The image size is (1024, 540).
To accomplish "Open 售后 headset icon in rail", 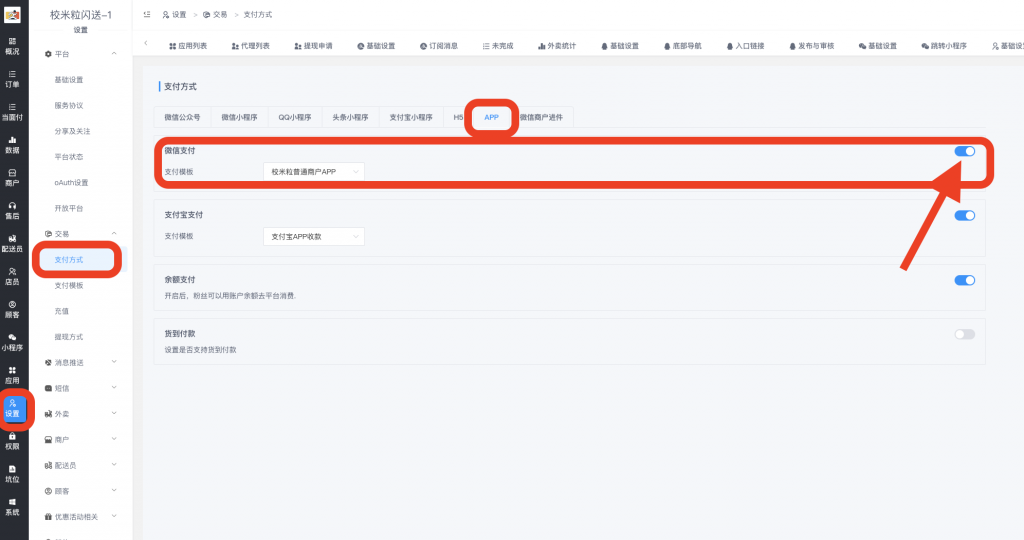I will click(12, 211).
